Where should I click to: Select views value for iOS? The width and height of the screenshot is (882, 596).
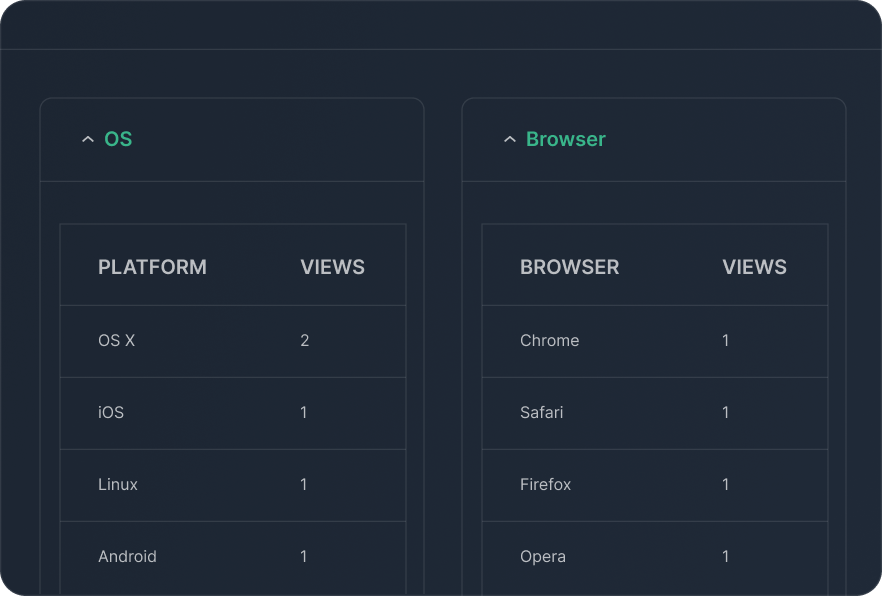click(x=304, y=412)
